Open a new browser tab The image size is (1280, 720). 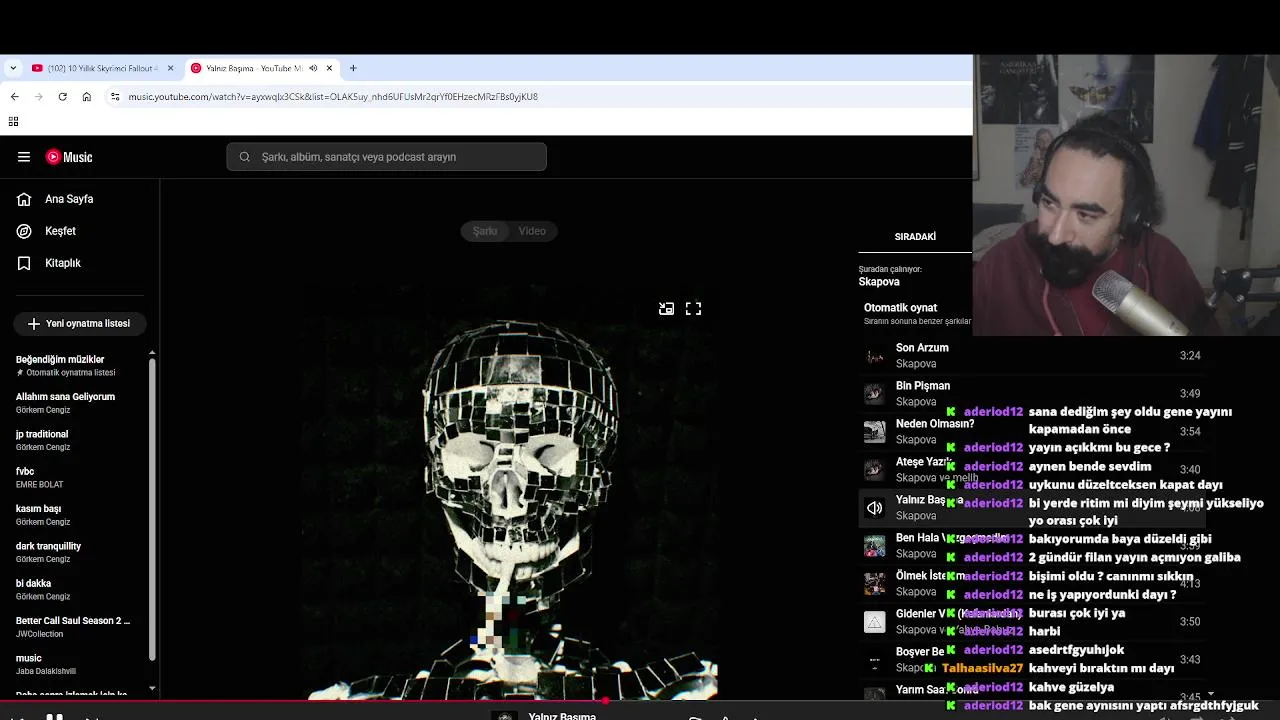[353, 68]
